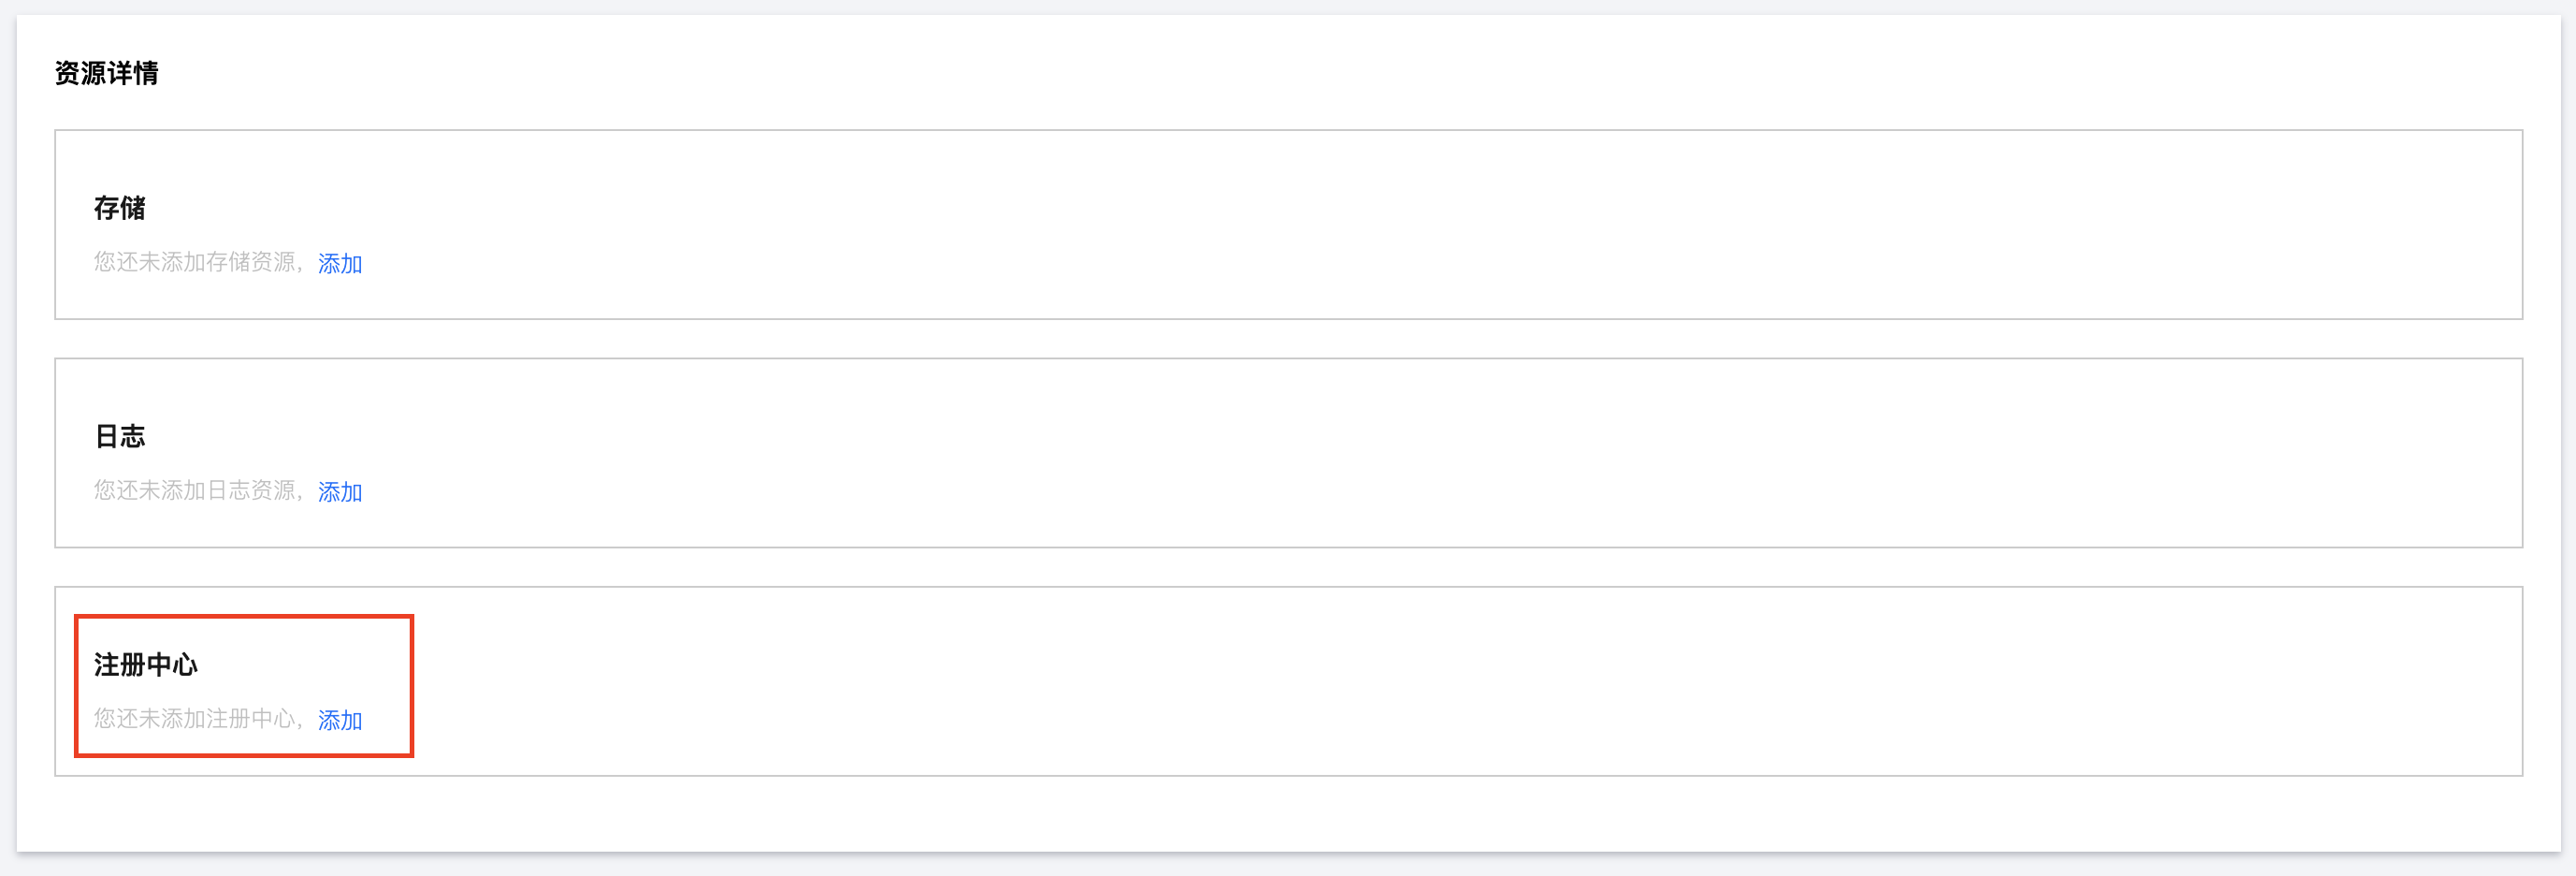Viewport: 2576px width, 876px height.
Task: Click the 您还未添加注册中心 hint text
Action: [x=196, y=719]
